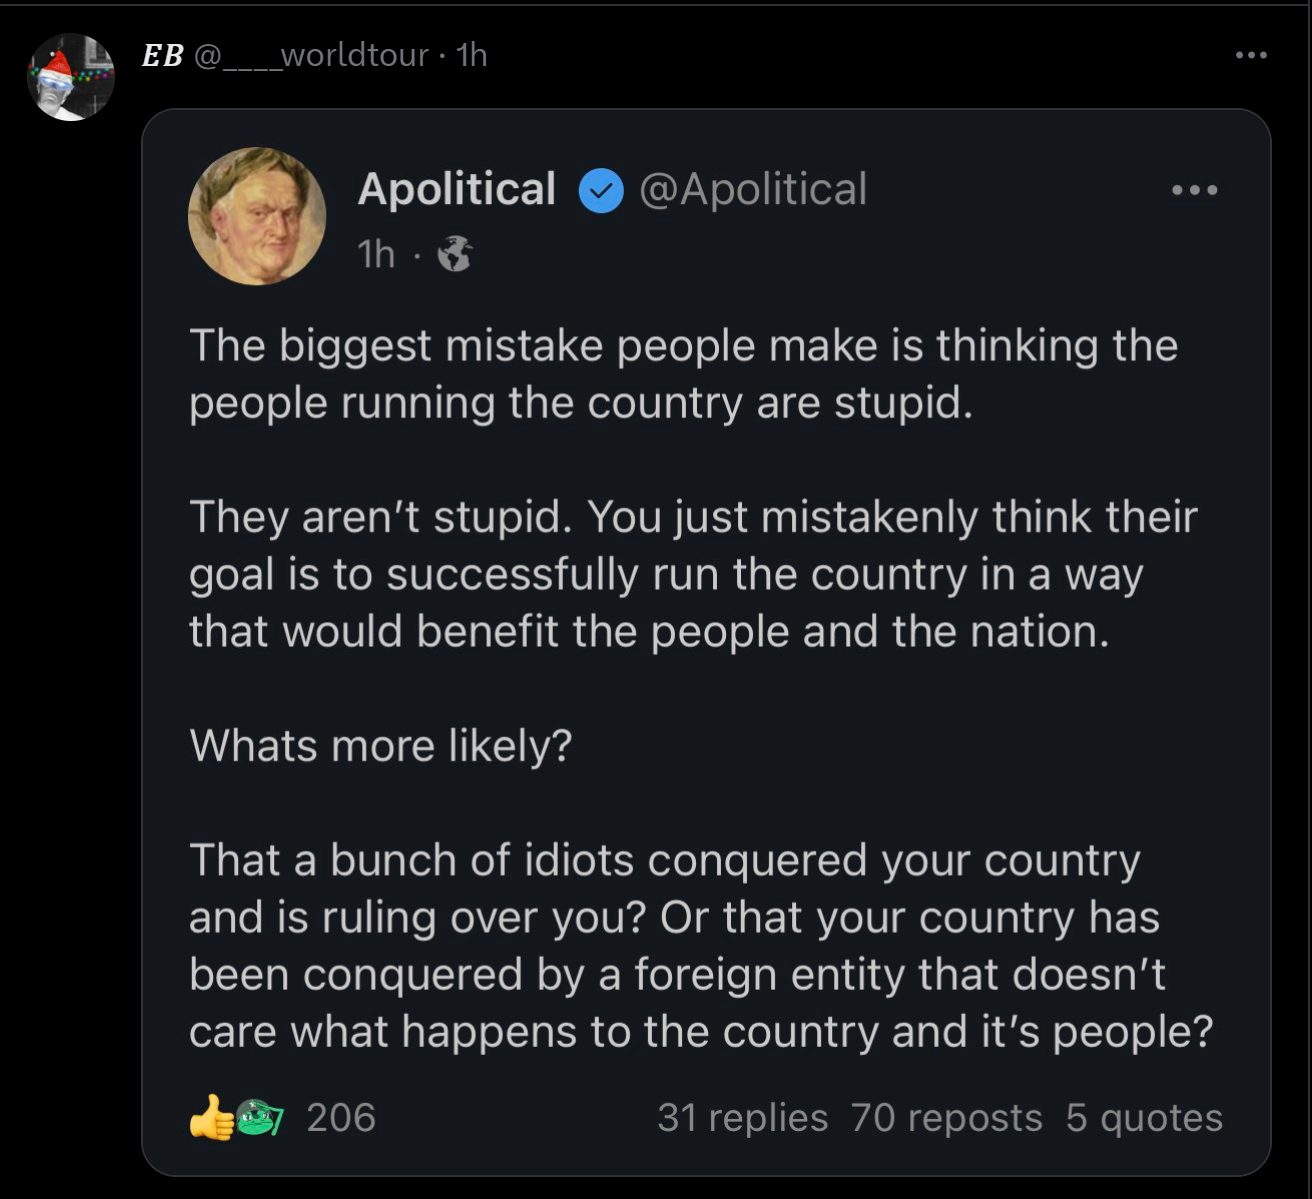Open the @Apolitical handle

pos(753,190)
